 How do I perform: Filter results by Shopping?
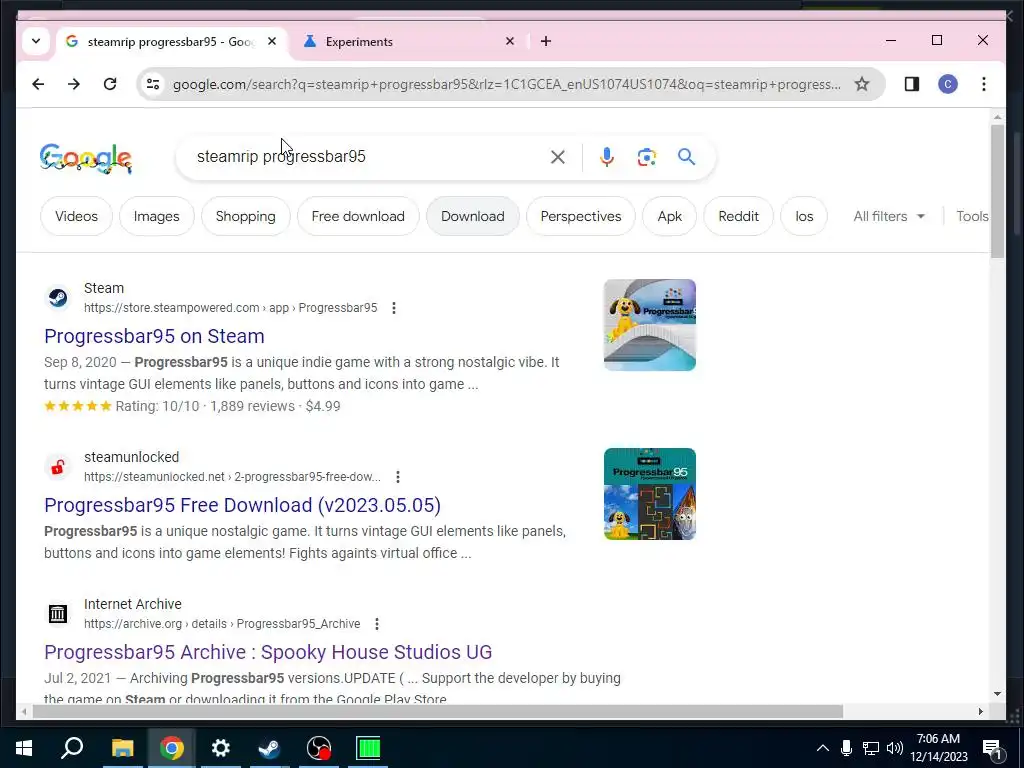(x=246, y=216)
